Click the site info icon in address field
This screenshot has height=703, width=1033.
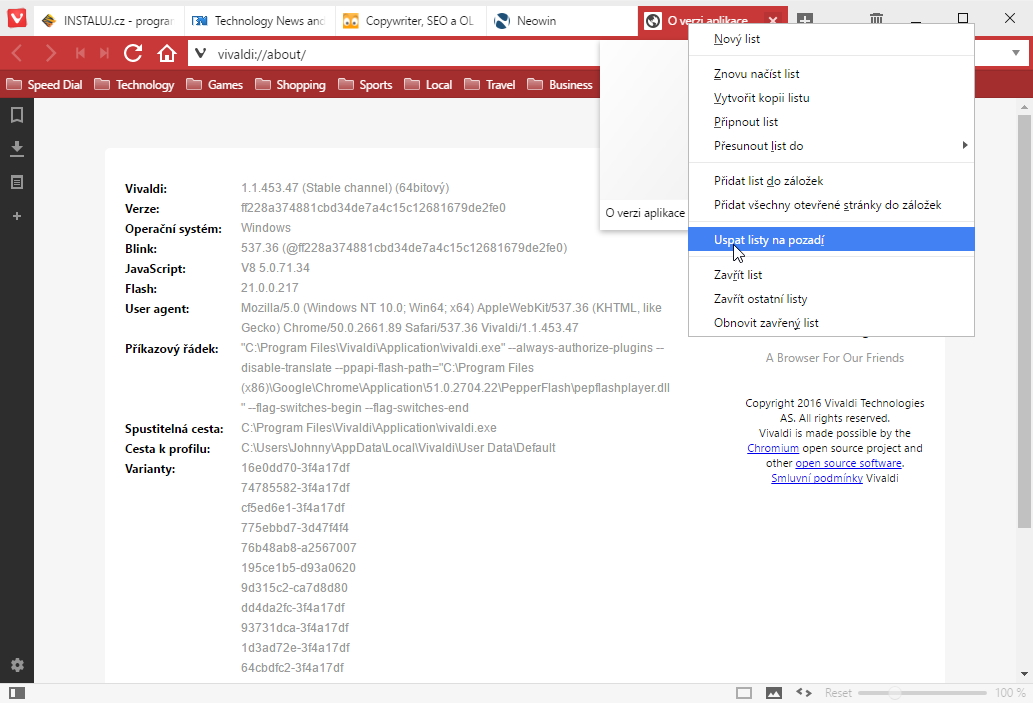click(201, 53)
